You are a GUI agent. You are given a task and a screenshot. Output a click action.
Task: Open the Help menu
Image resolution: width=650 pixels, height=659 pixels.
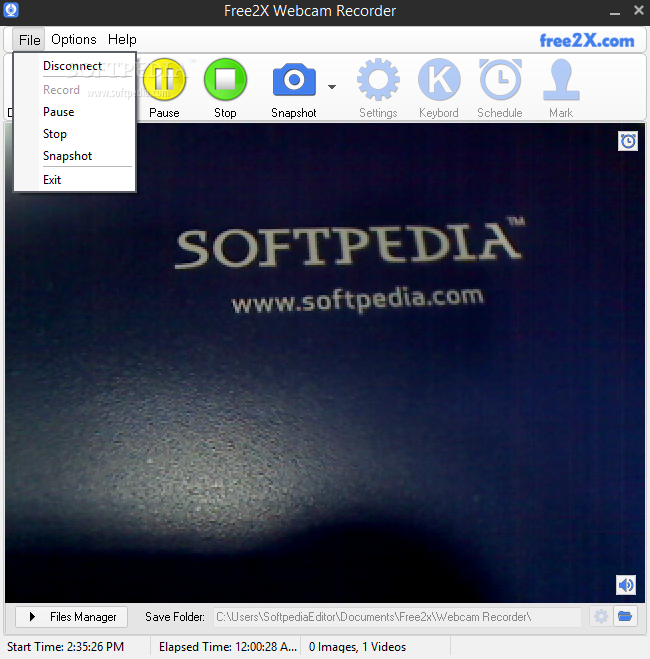point(122,40)
